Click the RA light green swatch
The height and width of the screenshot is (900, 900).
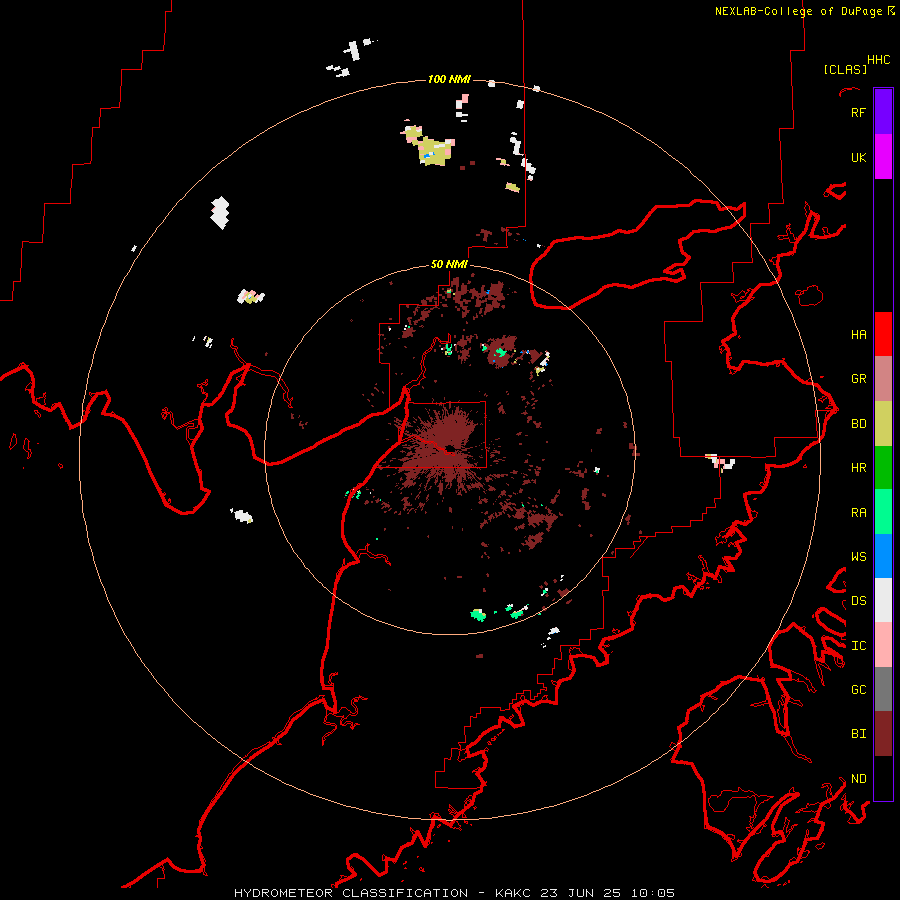[x=883, y=512]
